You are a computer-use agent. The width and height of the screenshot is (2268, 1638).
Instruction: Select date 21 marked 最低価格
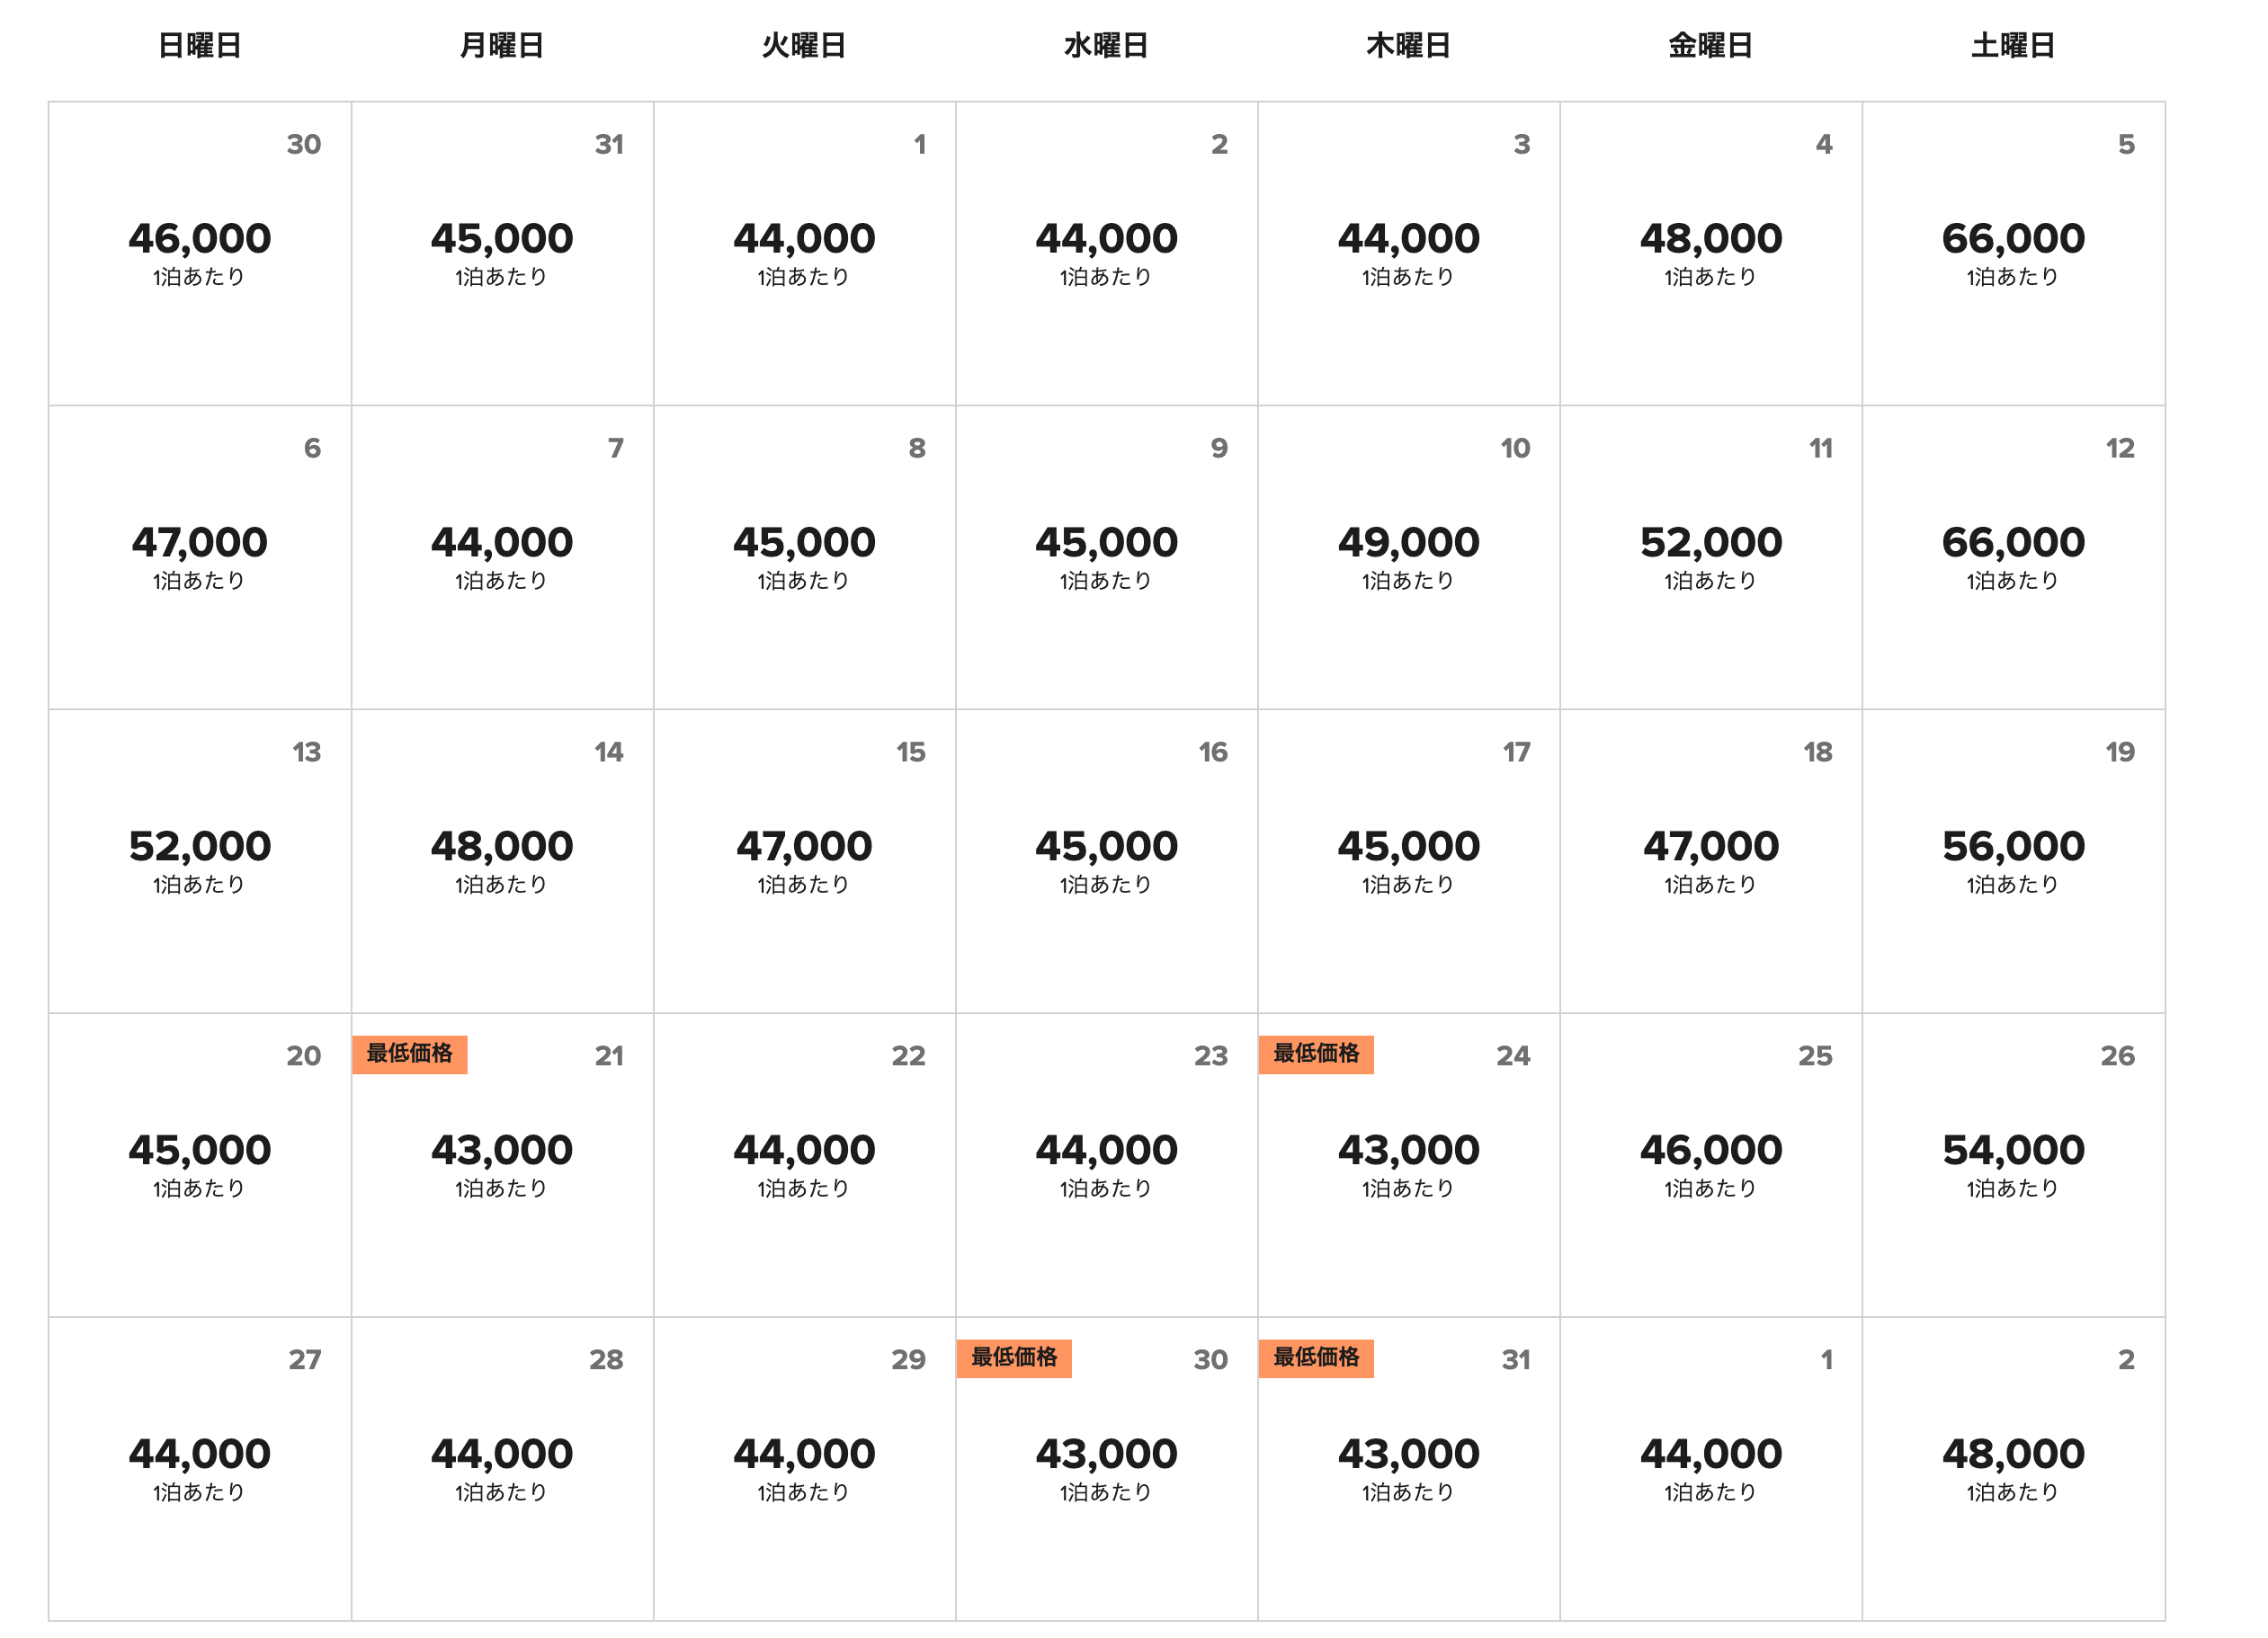(502, 1166)
